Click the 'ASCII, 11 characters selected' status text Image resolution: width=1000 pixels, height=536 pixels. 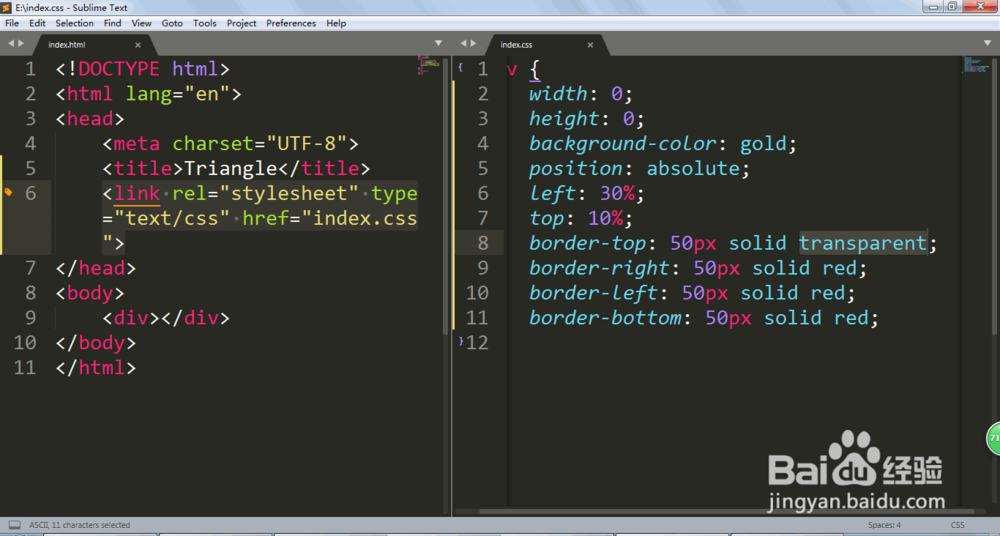click(x=79, y=525)
